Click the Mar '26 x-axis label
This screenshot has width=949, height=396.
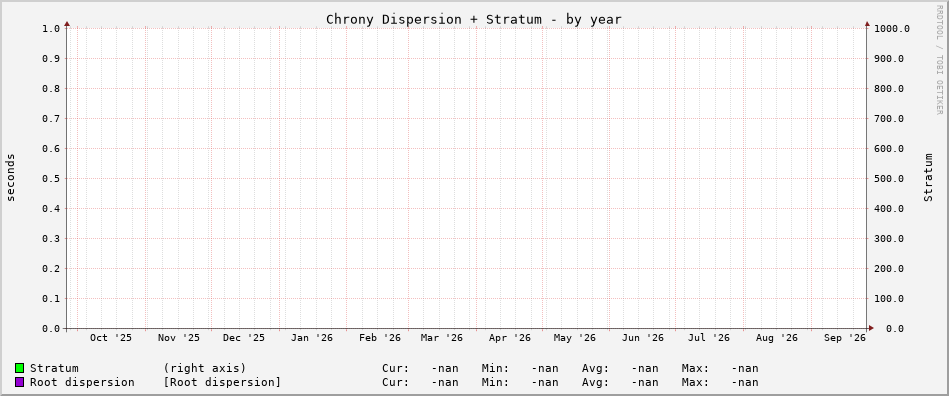[442, 338]
